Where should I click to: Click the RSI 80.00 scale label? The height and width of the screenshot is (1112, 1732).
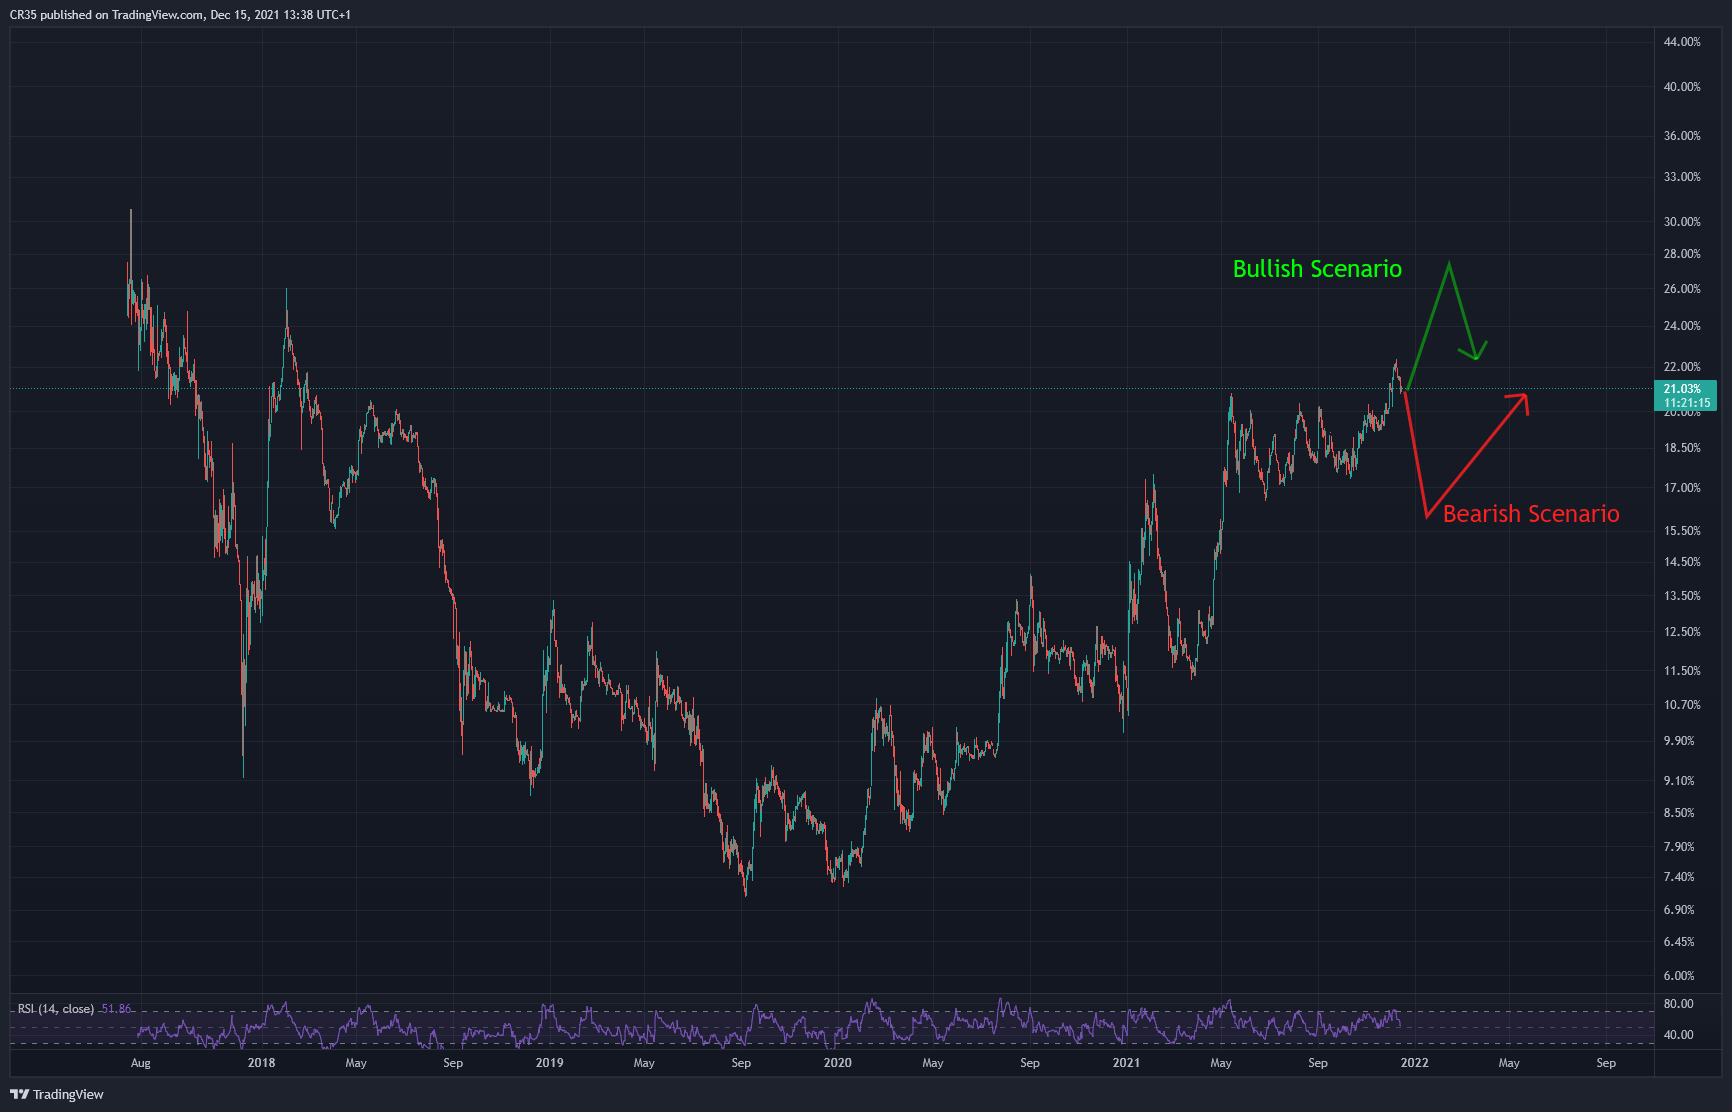click(x=1679, y=1004)
